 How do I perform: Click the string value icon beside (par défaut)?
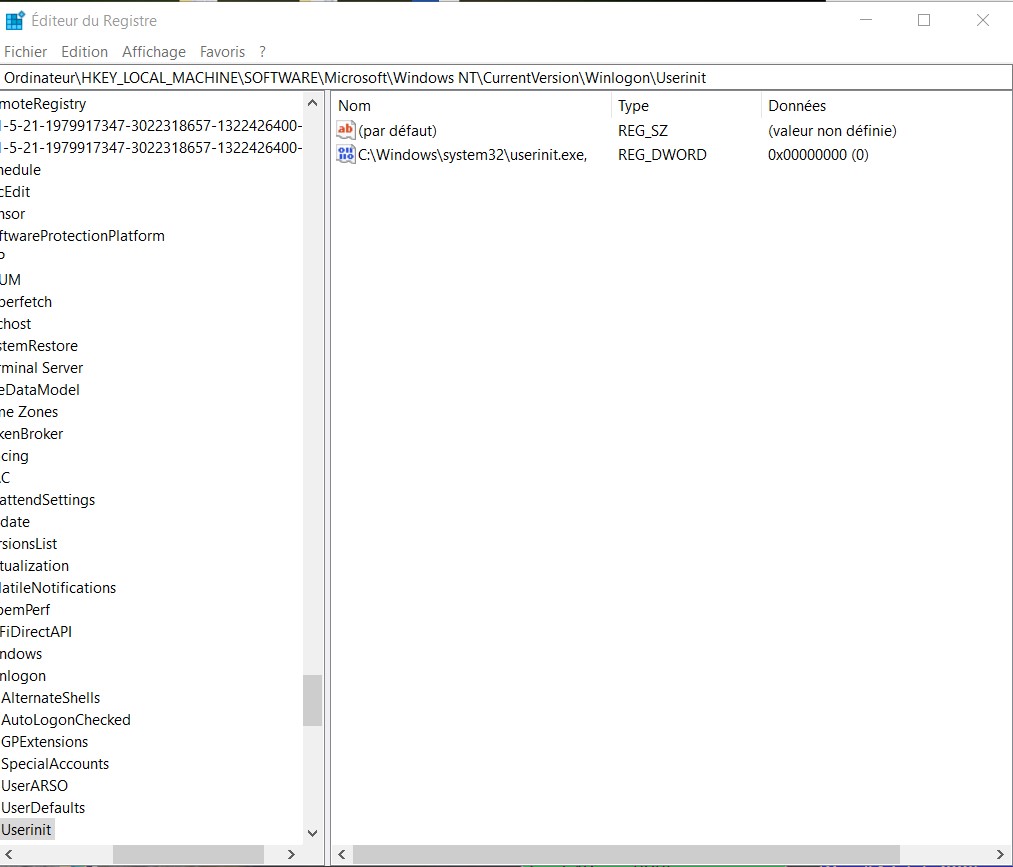tap(346, 131)
